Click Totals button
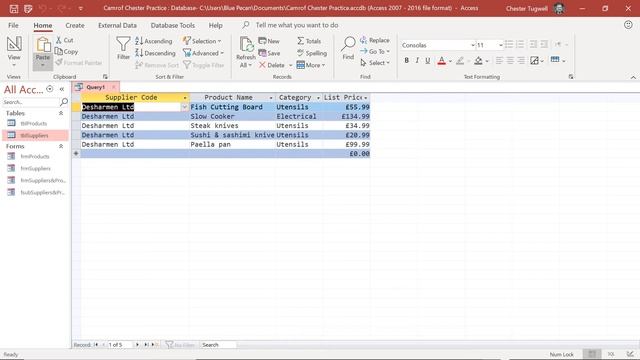Screen dimensions: 640x360 [x=309, y=41]
